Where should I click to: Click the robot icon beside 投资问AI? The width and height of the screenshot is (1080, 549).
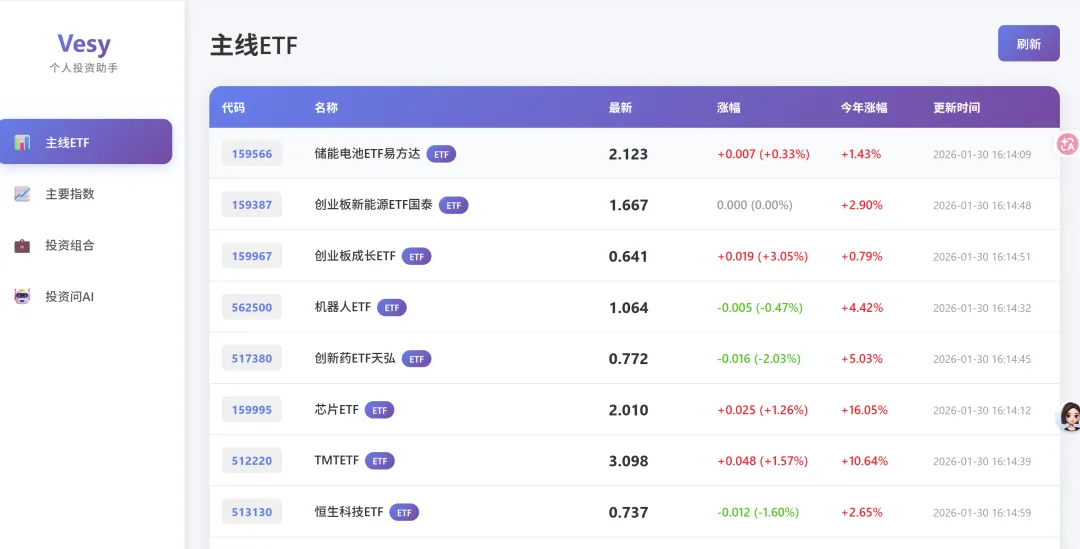(x=22, y=296)
